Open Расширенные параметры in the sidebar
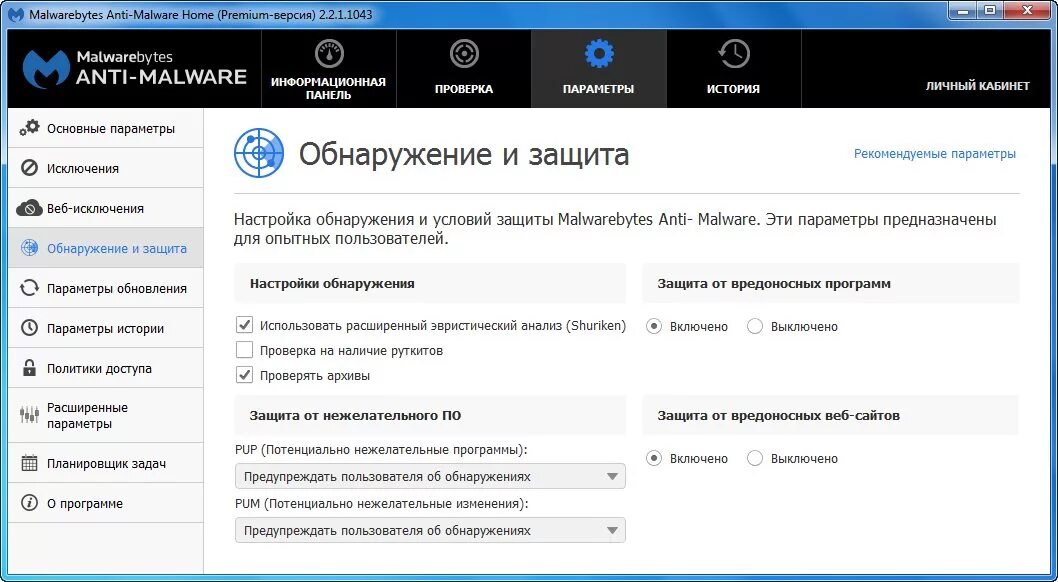Viewport: 1058px width, 582px height. (x=105, y=415)
